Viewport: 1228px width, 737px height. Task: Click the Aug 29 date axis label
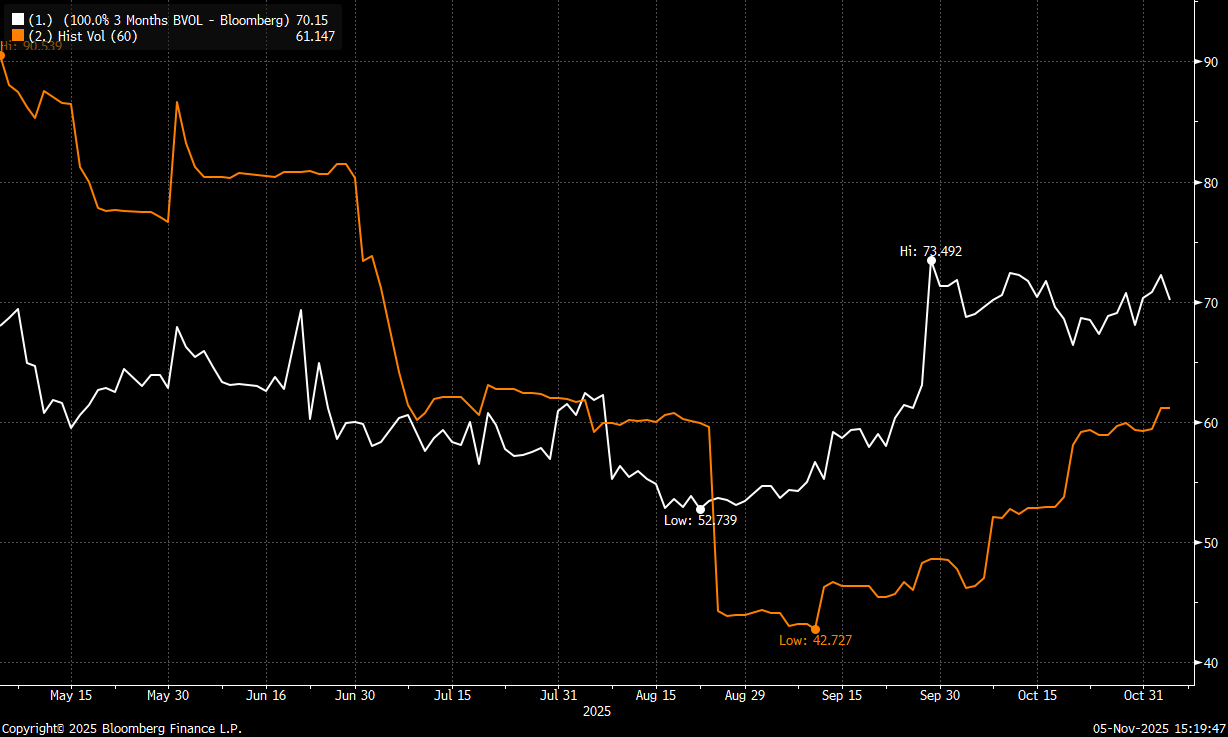pos(745,695)
